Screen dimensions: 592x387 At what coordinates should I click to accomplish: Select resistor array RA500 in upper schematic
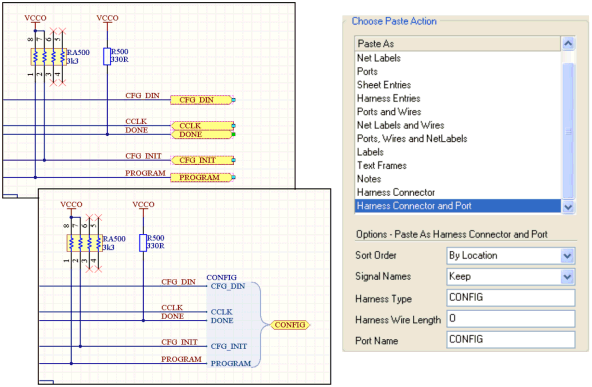[x=49, y=57]
